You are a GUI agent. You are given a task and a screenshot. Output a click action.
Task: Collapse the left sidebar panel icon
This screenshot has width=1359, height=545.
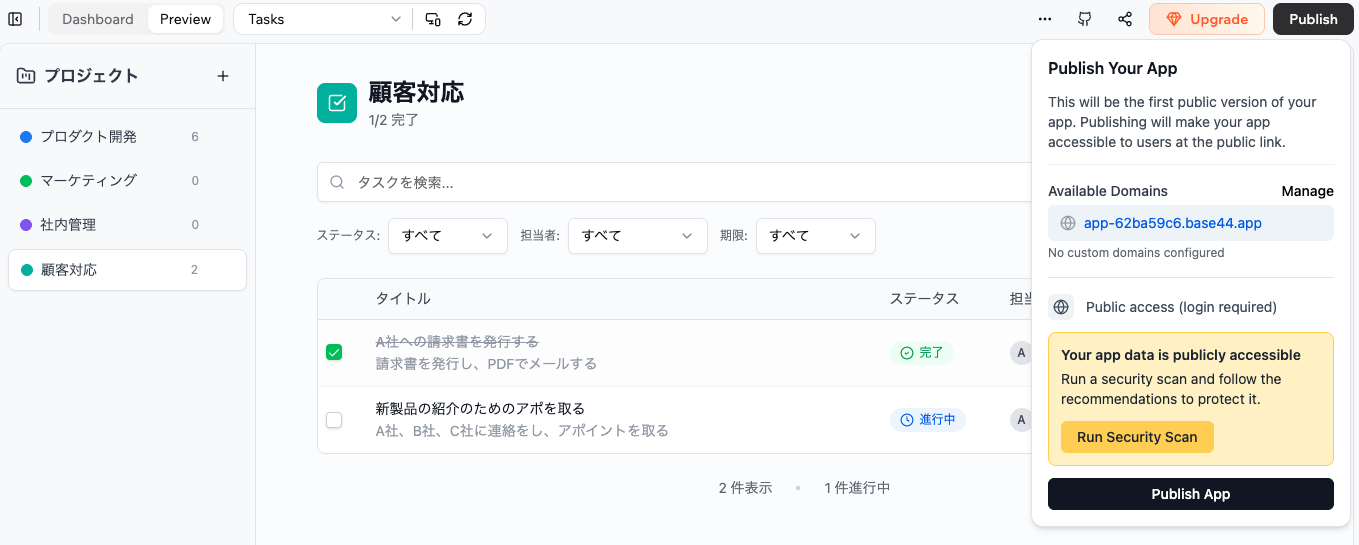[15, 19]
